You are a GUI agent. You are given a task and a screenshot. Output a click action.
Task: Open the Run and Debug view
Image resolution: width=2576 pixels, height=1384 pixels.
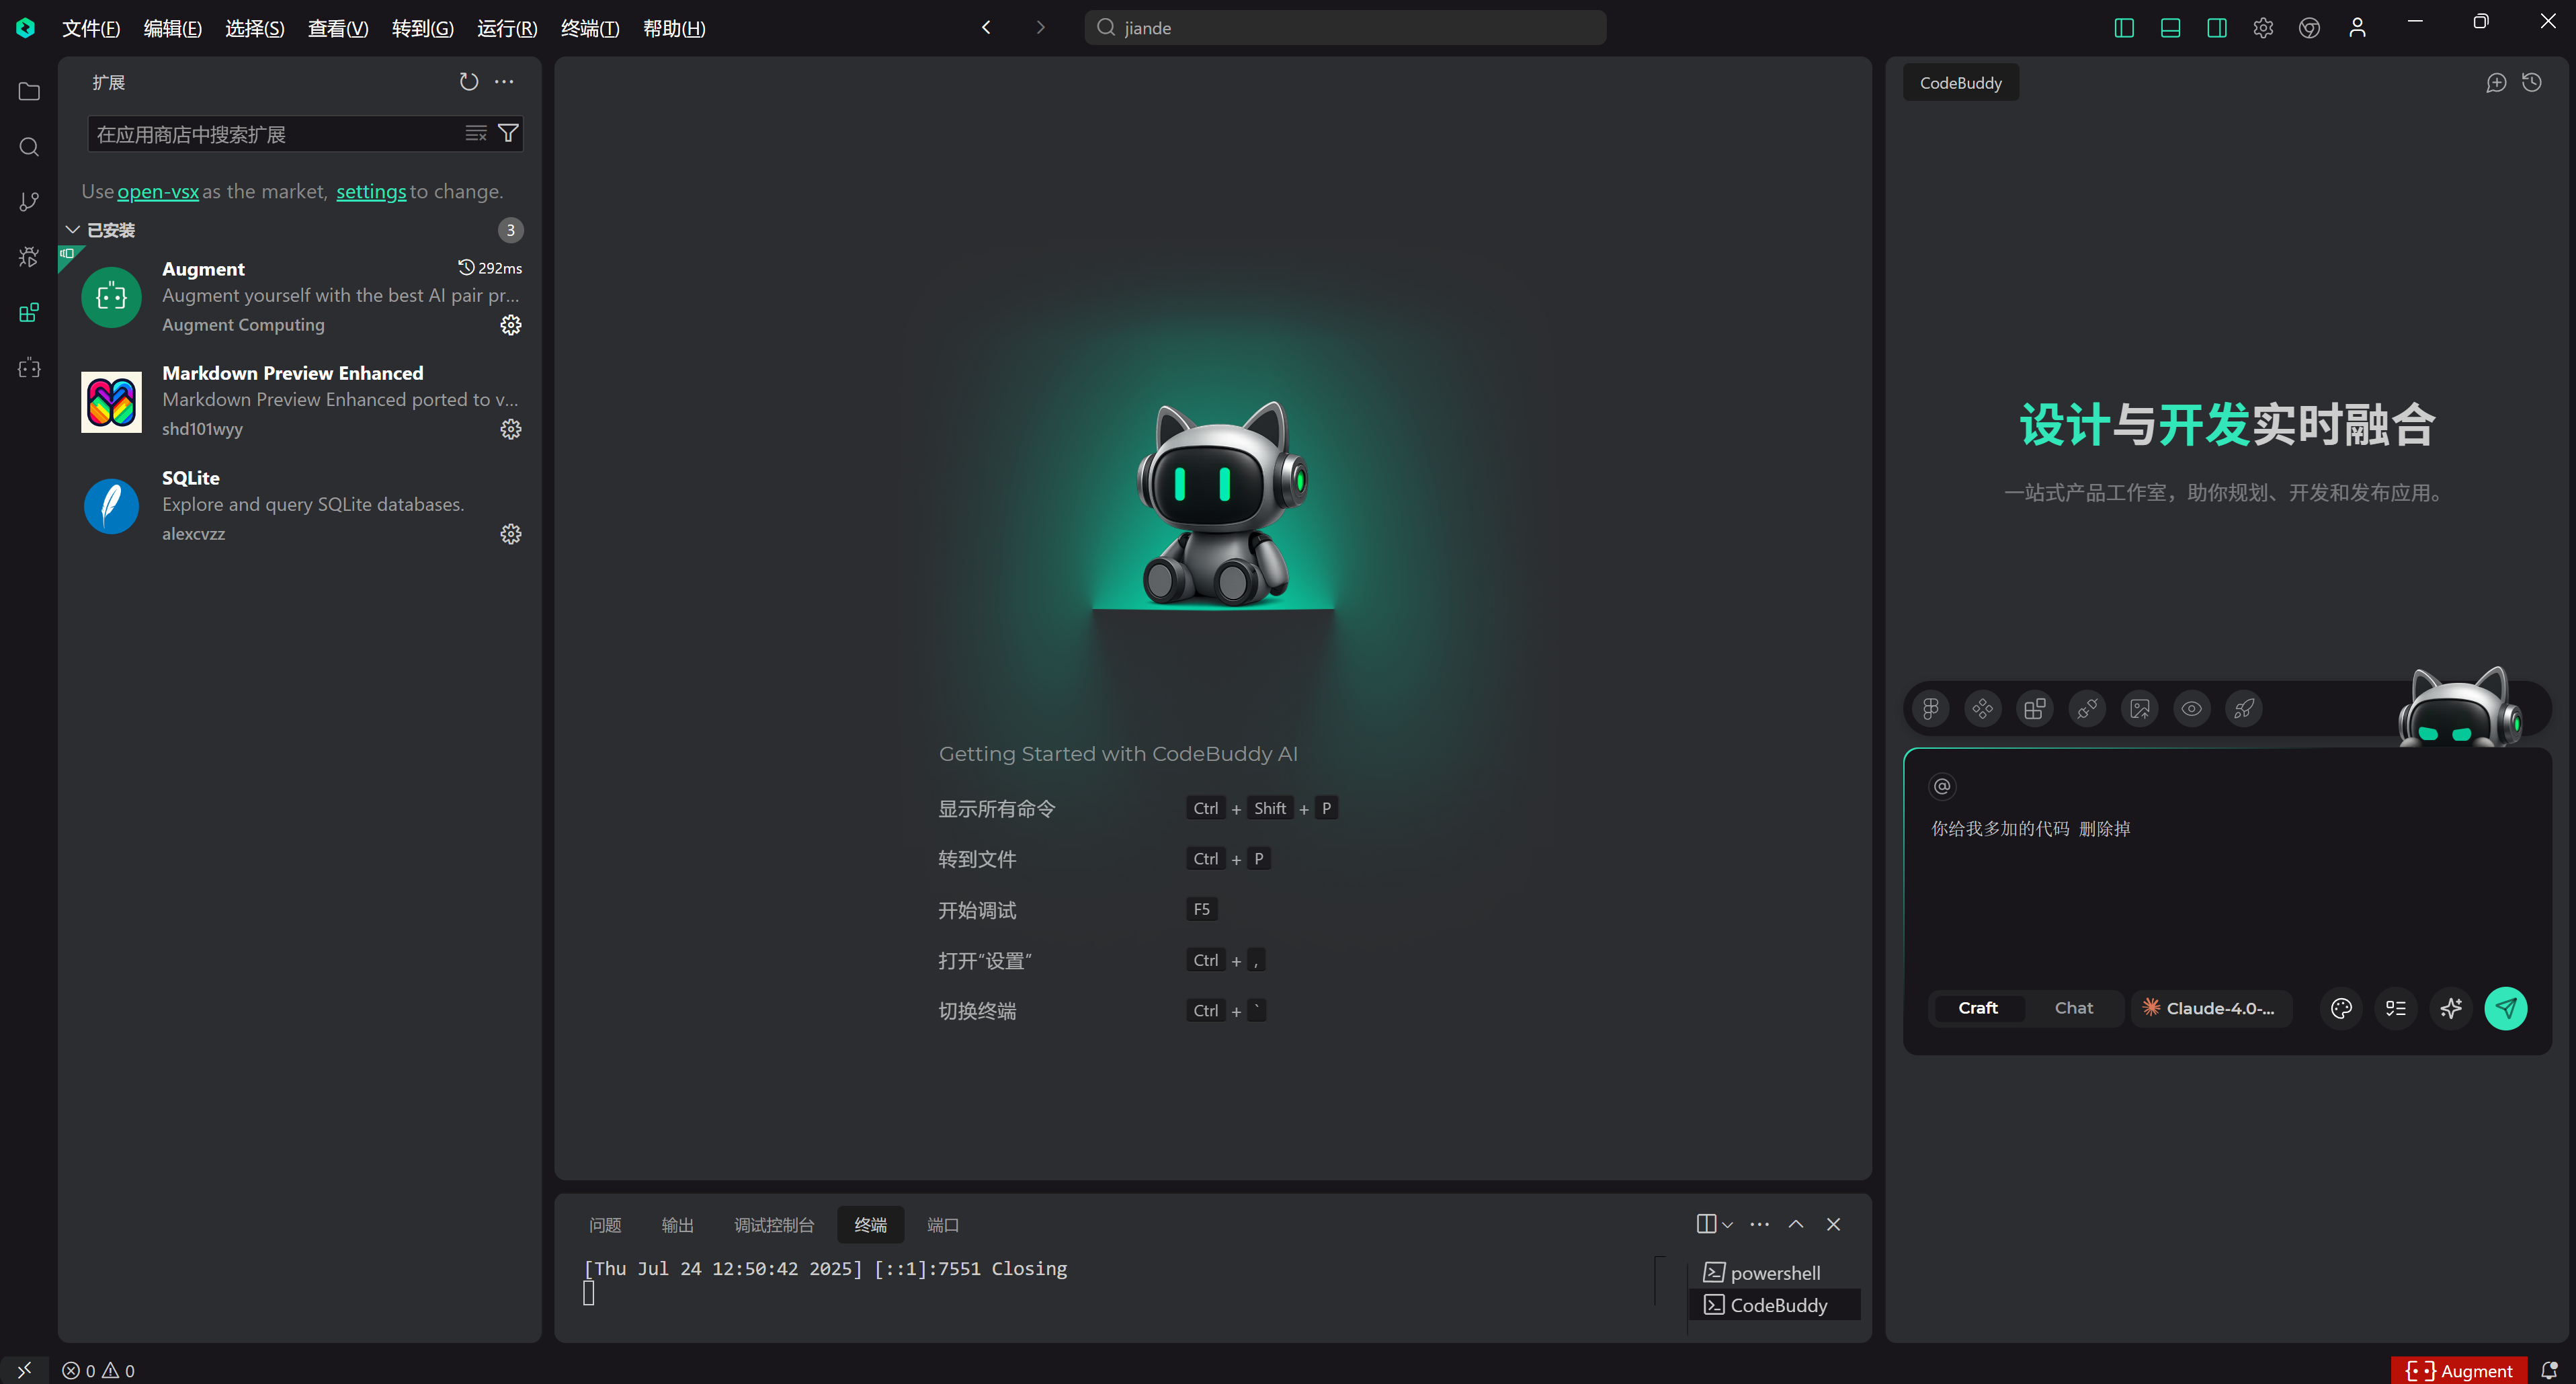pos(29,257)
